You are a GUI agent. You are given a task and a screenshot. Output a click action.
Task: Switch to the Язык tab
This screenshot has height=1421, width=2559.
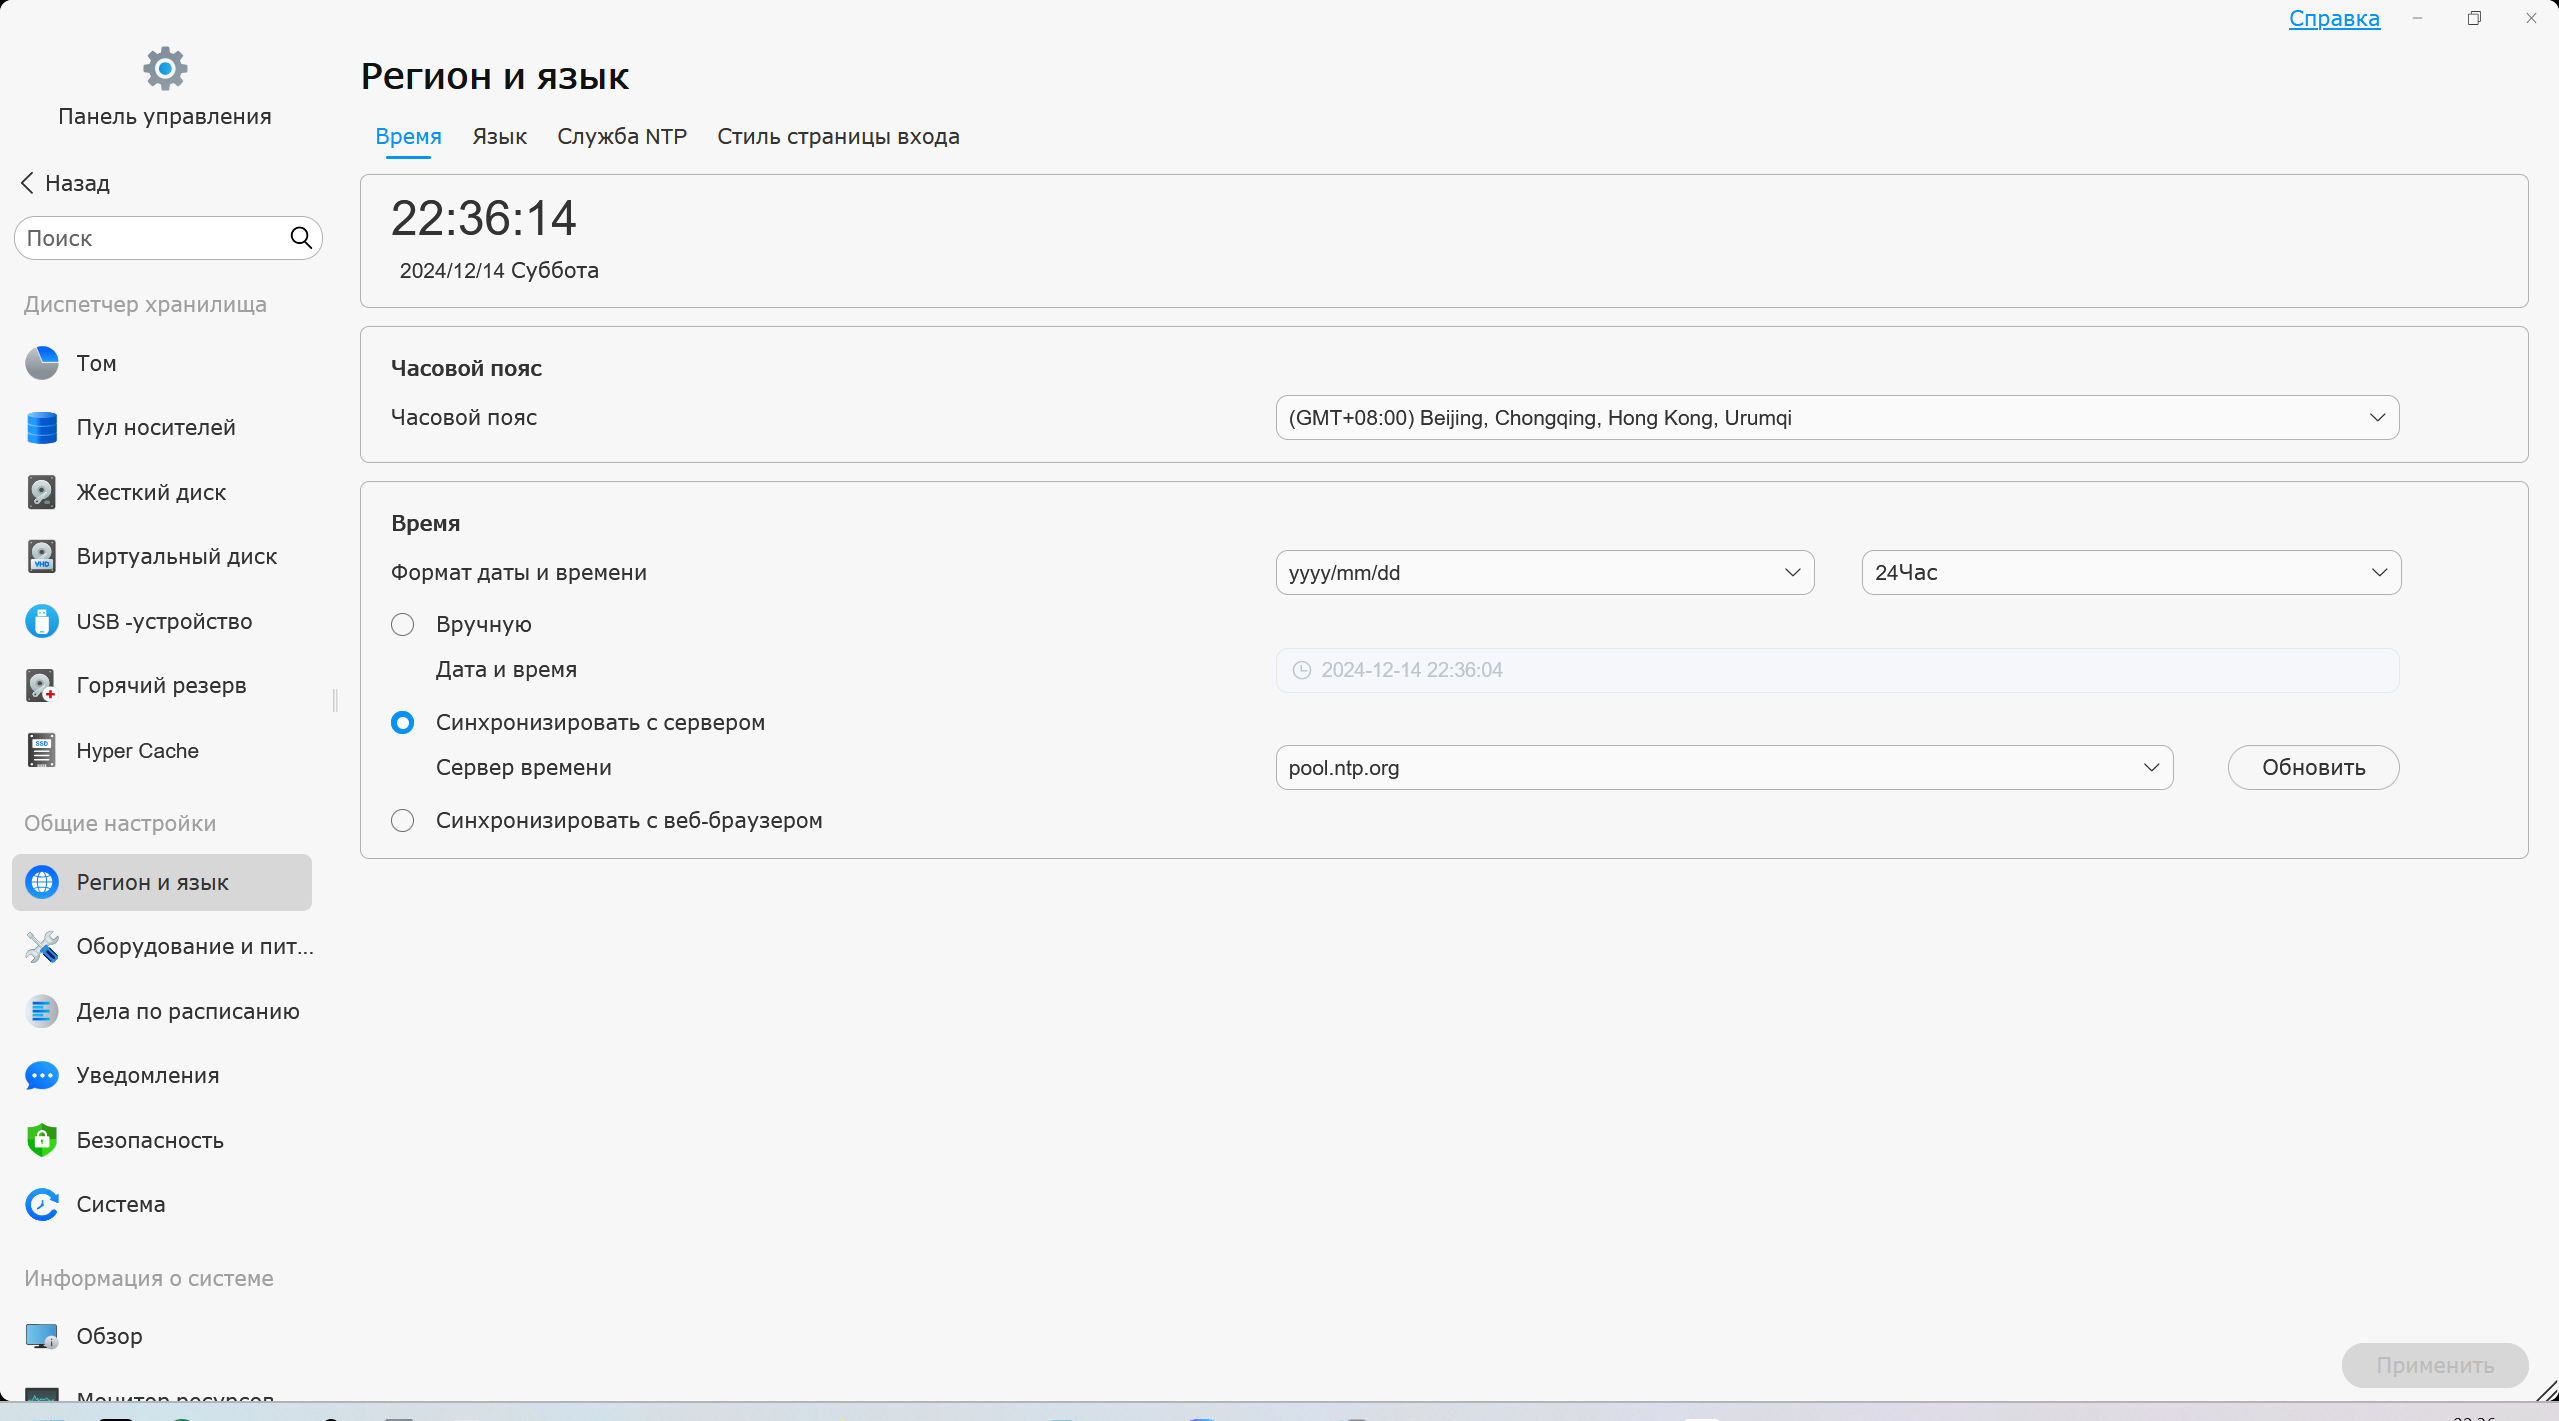click(499, 137)
